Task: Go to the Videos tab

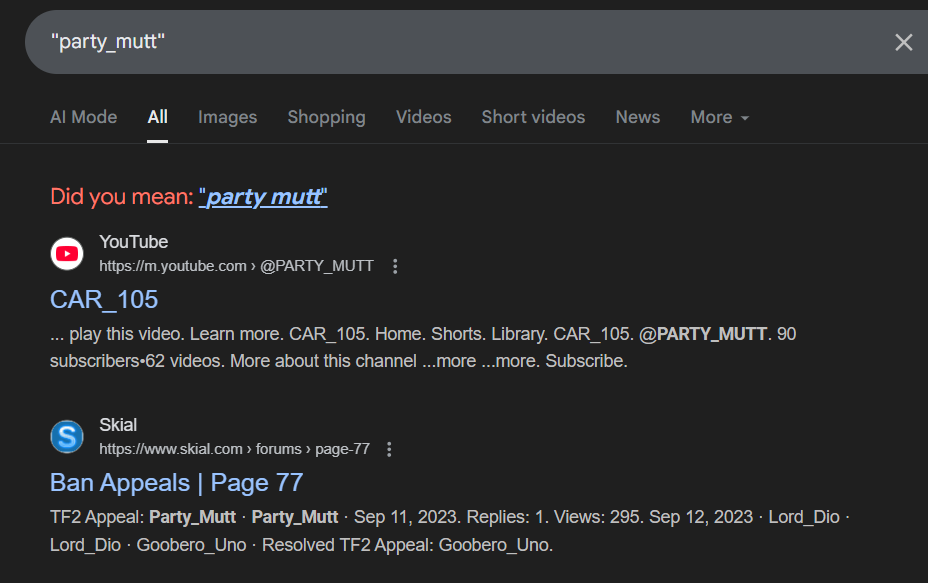Action: point(423,117)
